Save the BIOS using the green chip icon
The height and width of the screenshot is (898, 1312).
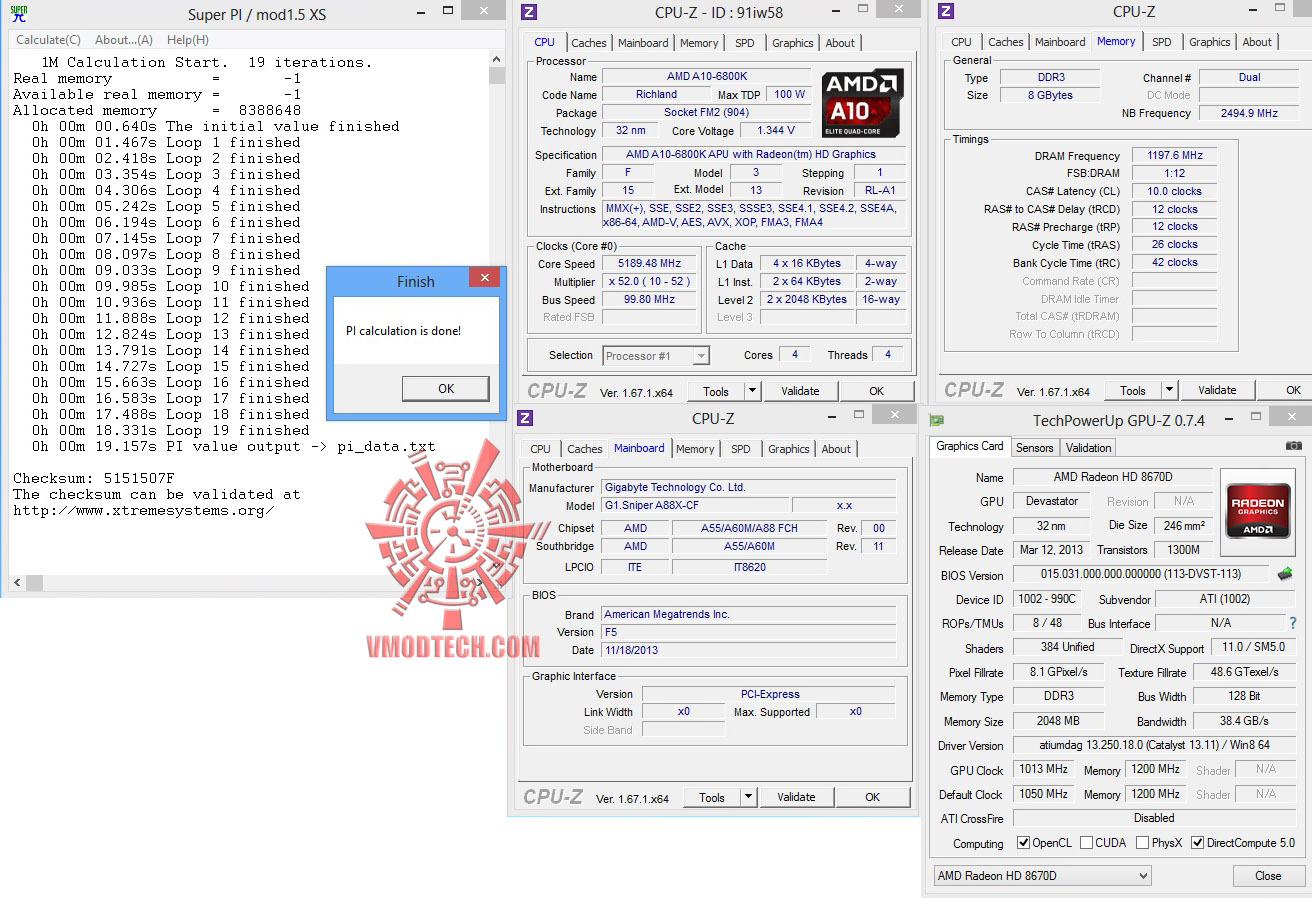(1285, 574)
